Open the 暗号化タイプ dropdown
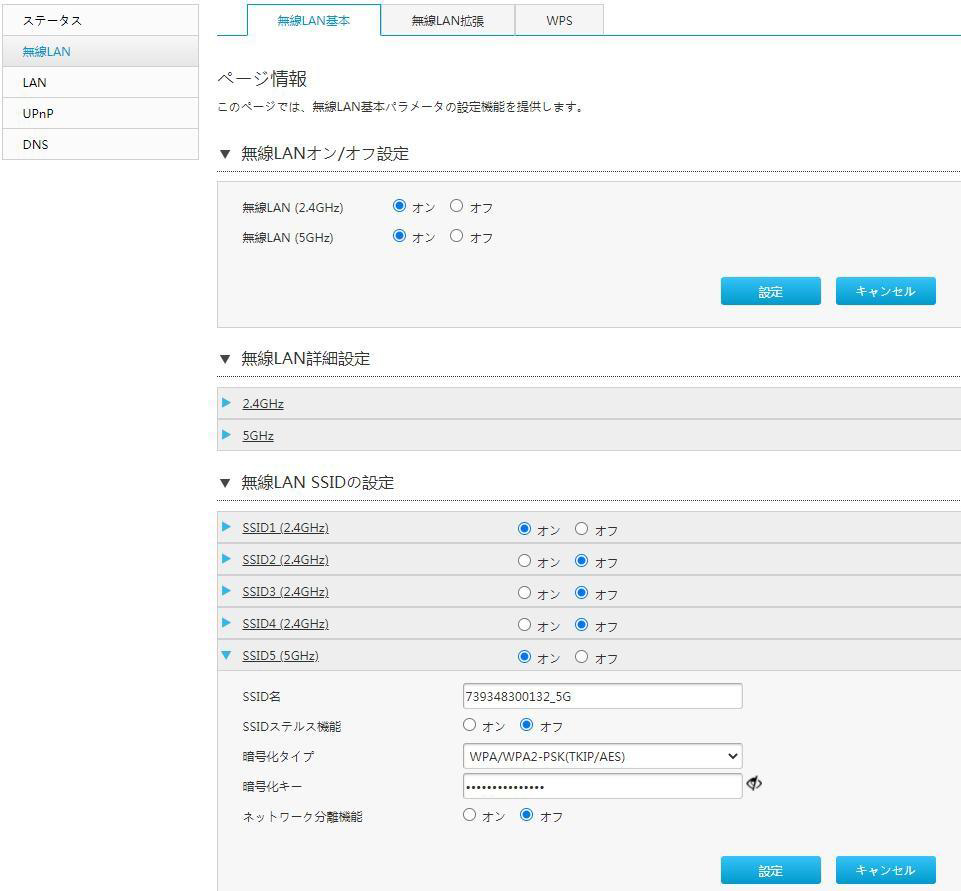The image size is (961, 891). (x=602, y=756)
